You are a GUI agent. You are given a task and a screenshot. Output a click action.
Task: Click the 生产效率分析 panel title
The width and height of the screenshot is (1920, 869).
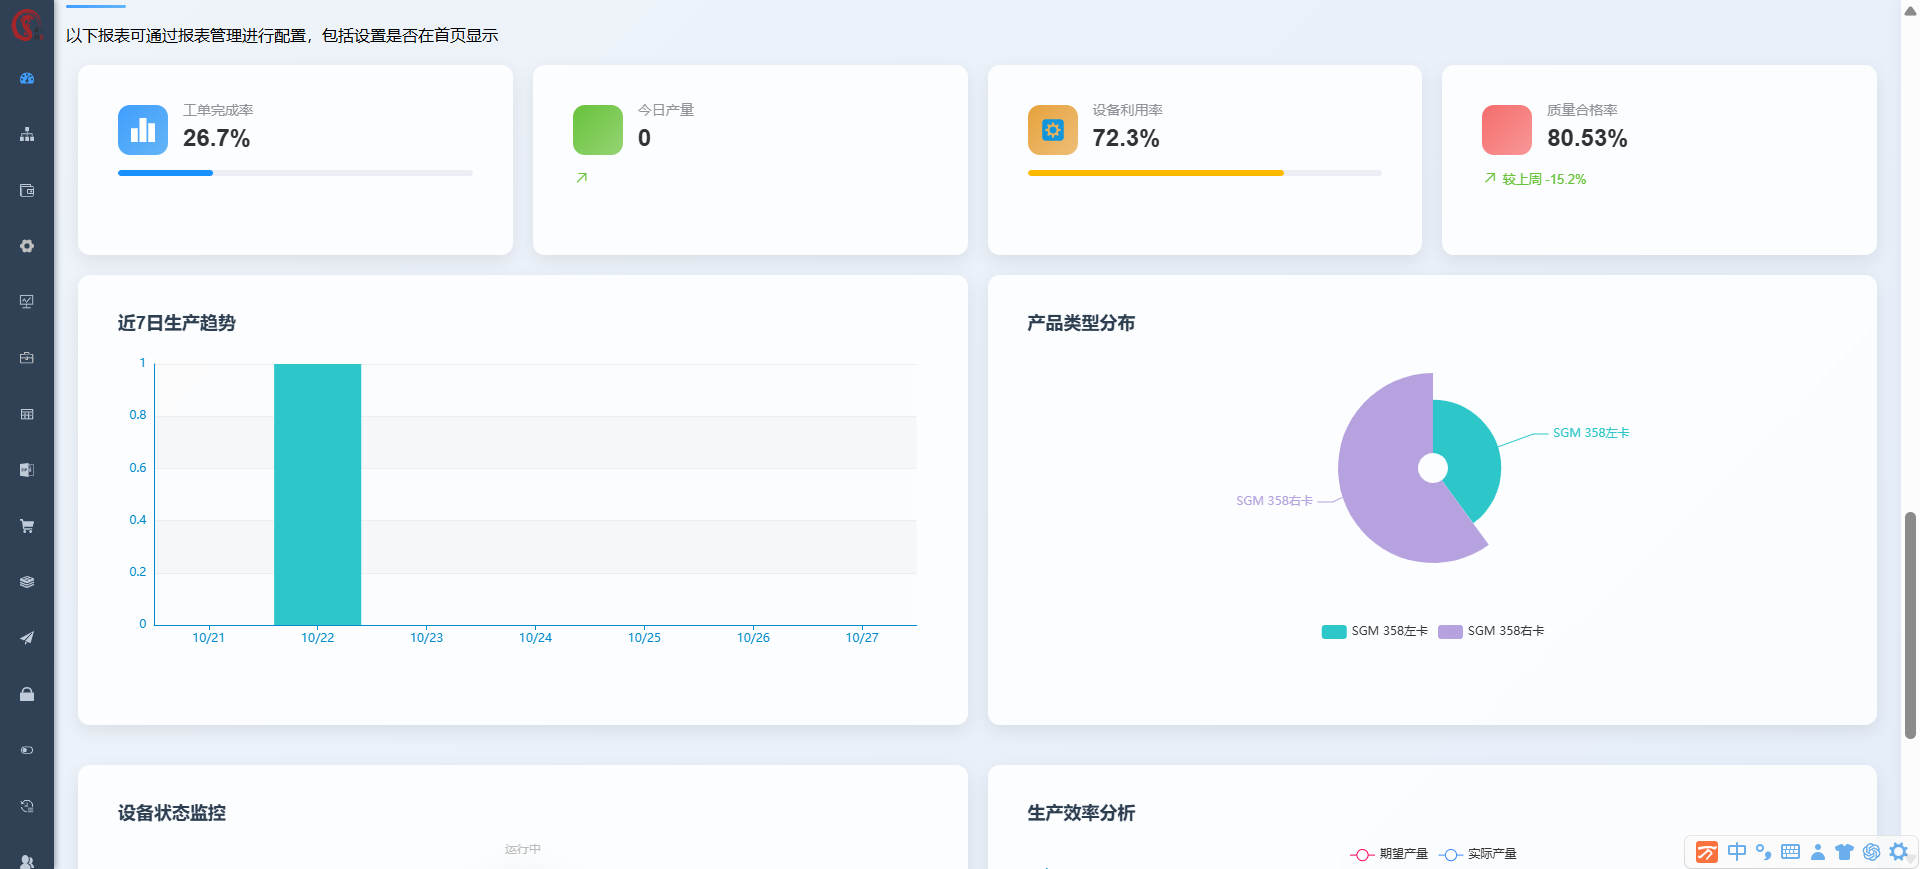1081,813
